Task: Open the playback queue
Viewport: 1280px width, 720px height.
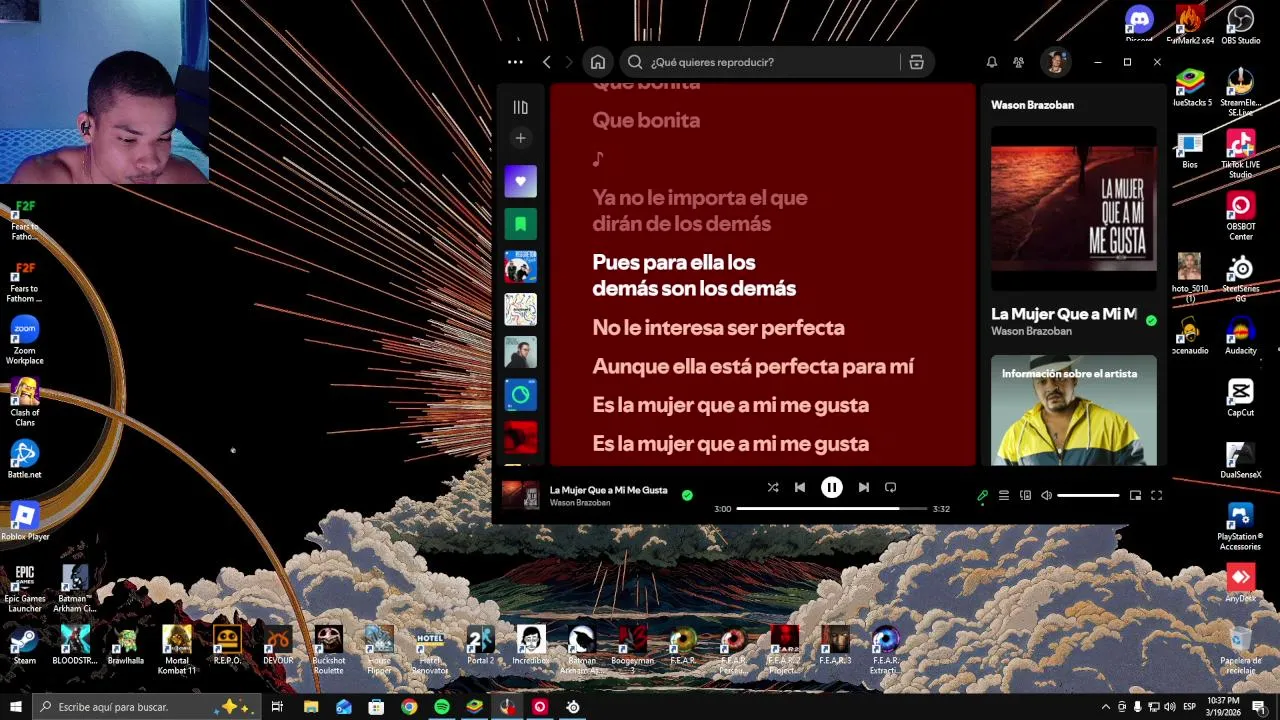Action: coord(1004,495)
